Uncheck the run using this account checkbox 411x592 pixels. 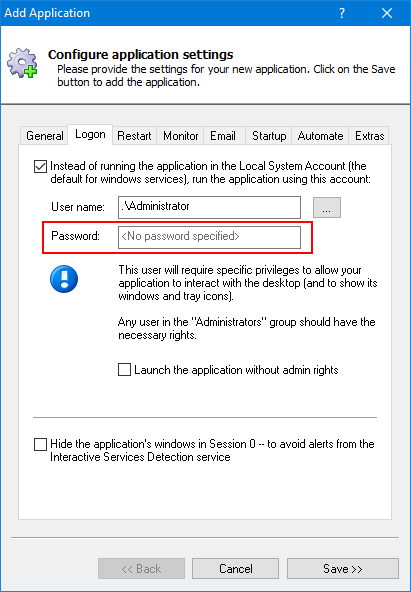40,166
